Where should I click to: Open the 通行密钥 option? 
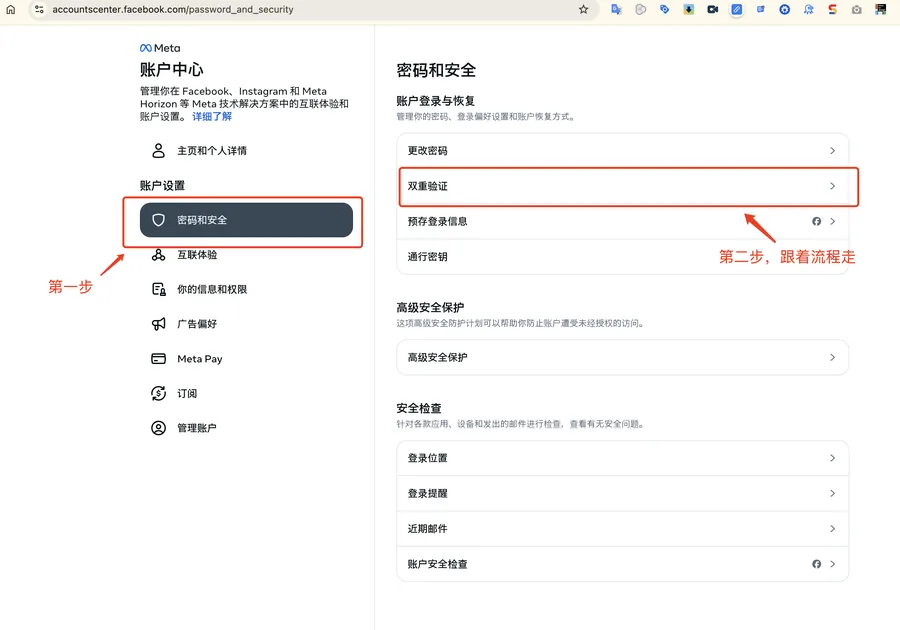[622, 256]
